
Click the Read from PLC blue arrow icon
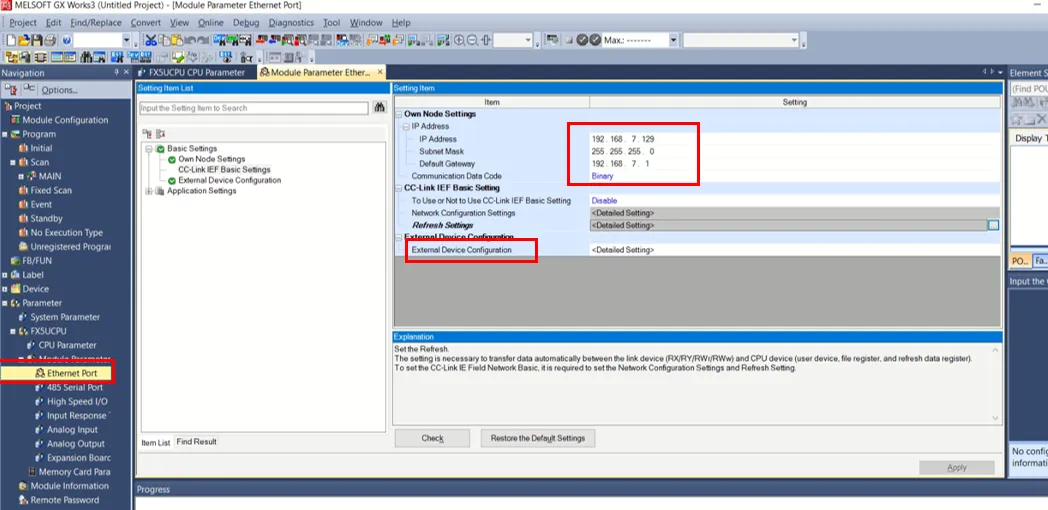[x=275, y=40]
